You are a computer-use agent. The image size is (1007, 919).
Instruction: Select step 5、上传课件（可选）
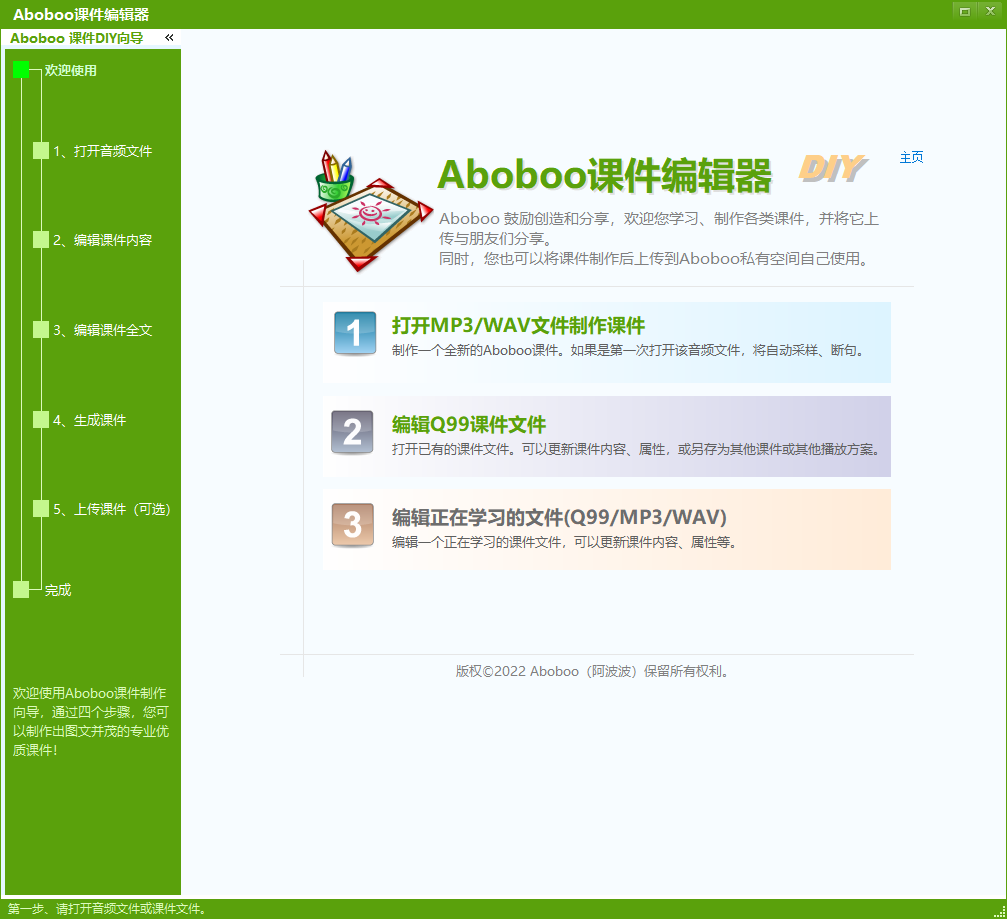pos(111,509)
